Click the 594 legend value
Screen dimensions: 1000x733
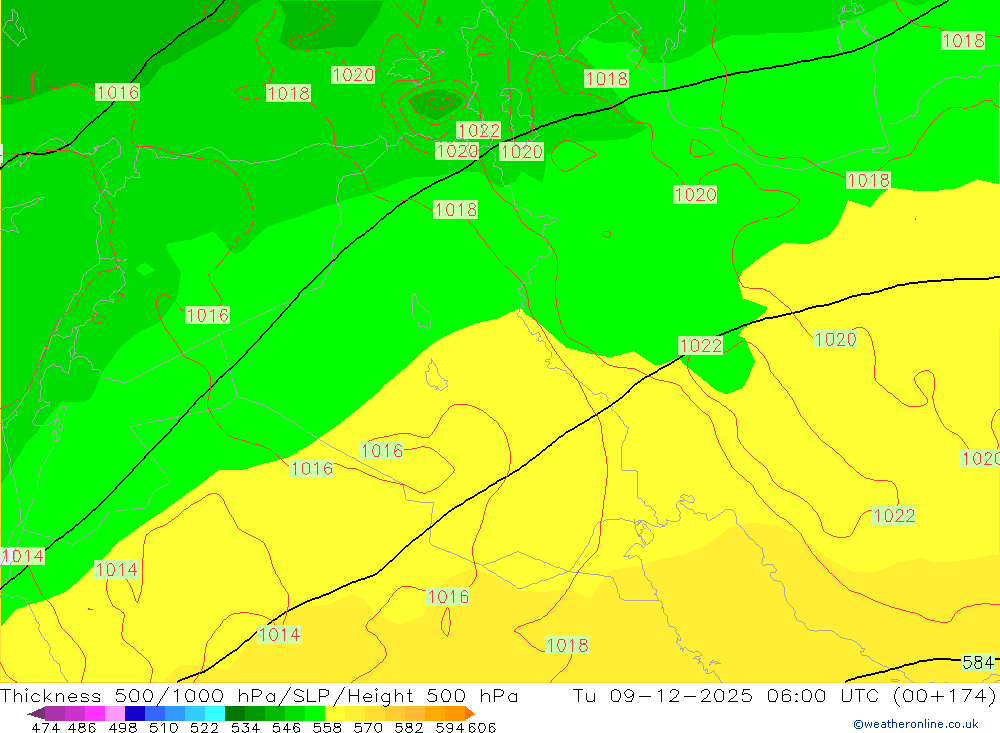[450, 727]
